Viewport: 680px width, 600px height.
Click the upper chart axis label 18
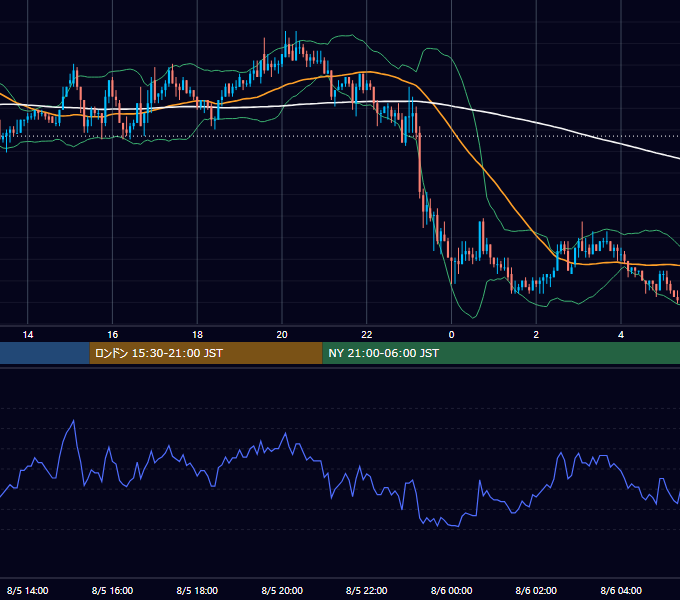click(x=197, y=335)
